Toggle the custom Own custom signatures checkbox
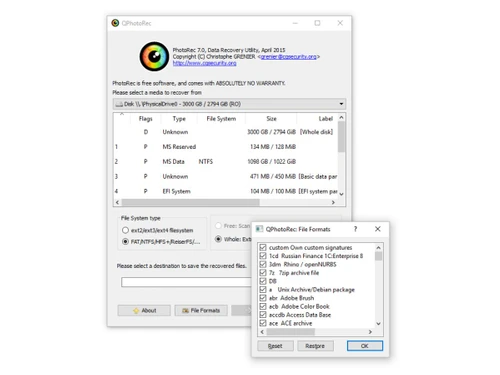 pos(263,247)
